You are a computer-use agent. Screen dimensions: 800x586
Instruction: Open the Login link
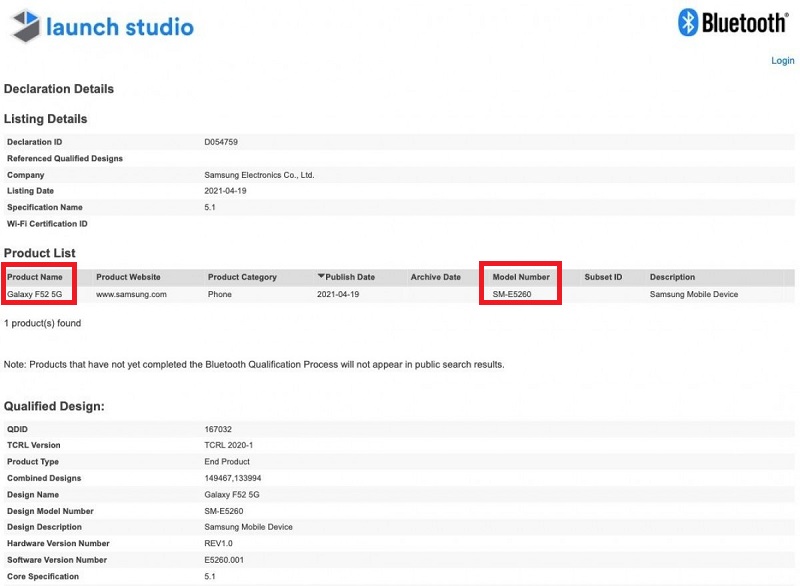782,61
